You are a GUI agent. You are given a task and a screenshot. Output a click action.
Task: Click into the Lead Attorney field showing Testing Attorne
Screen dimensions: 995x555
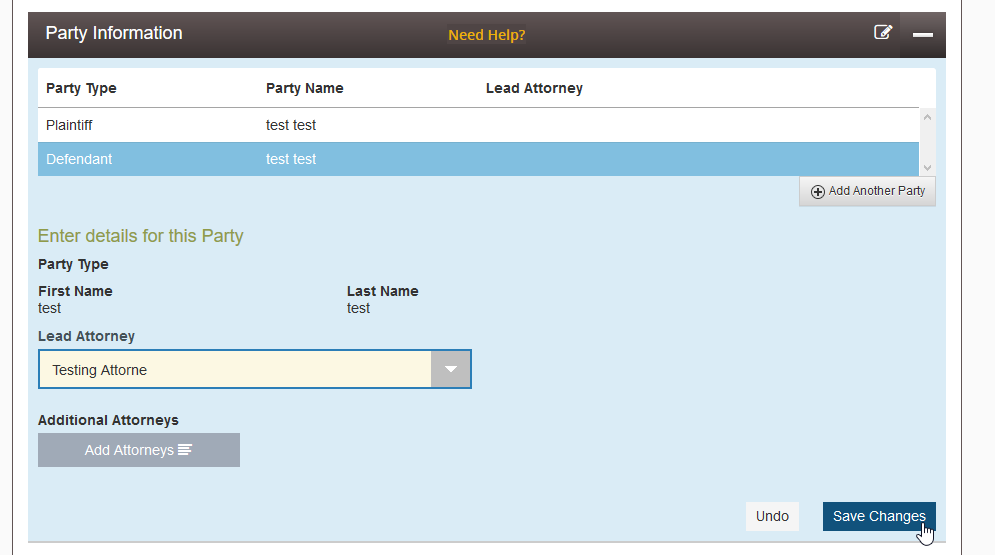click(235, 369)
